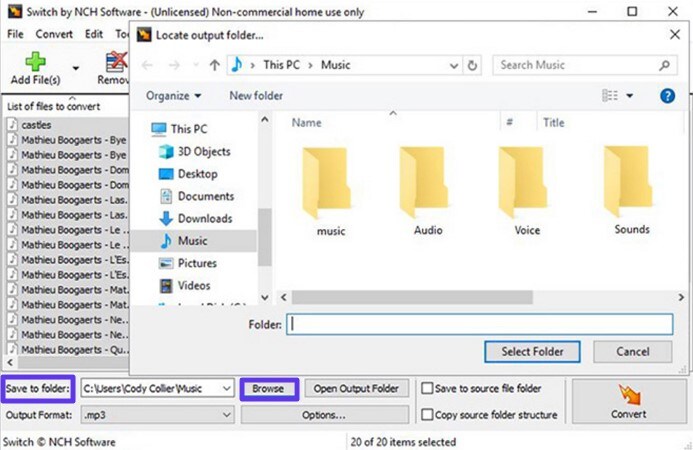Click the music note icon in address bar
This screenshot has height=450, width=693.
pos(237,65)
